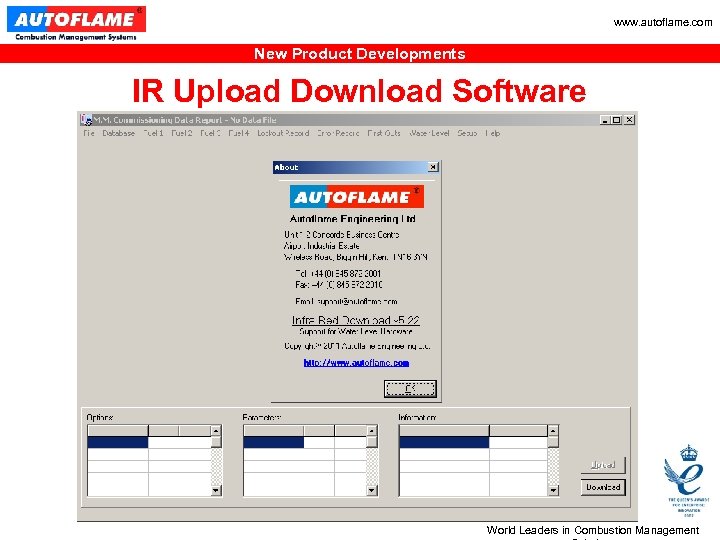Open the autoflame.com hyperlink in About dialog
720x540 pixels.
click(356, 363)
